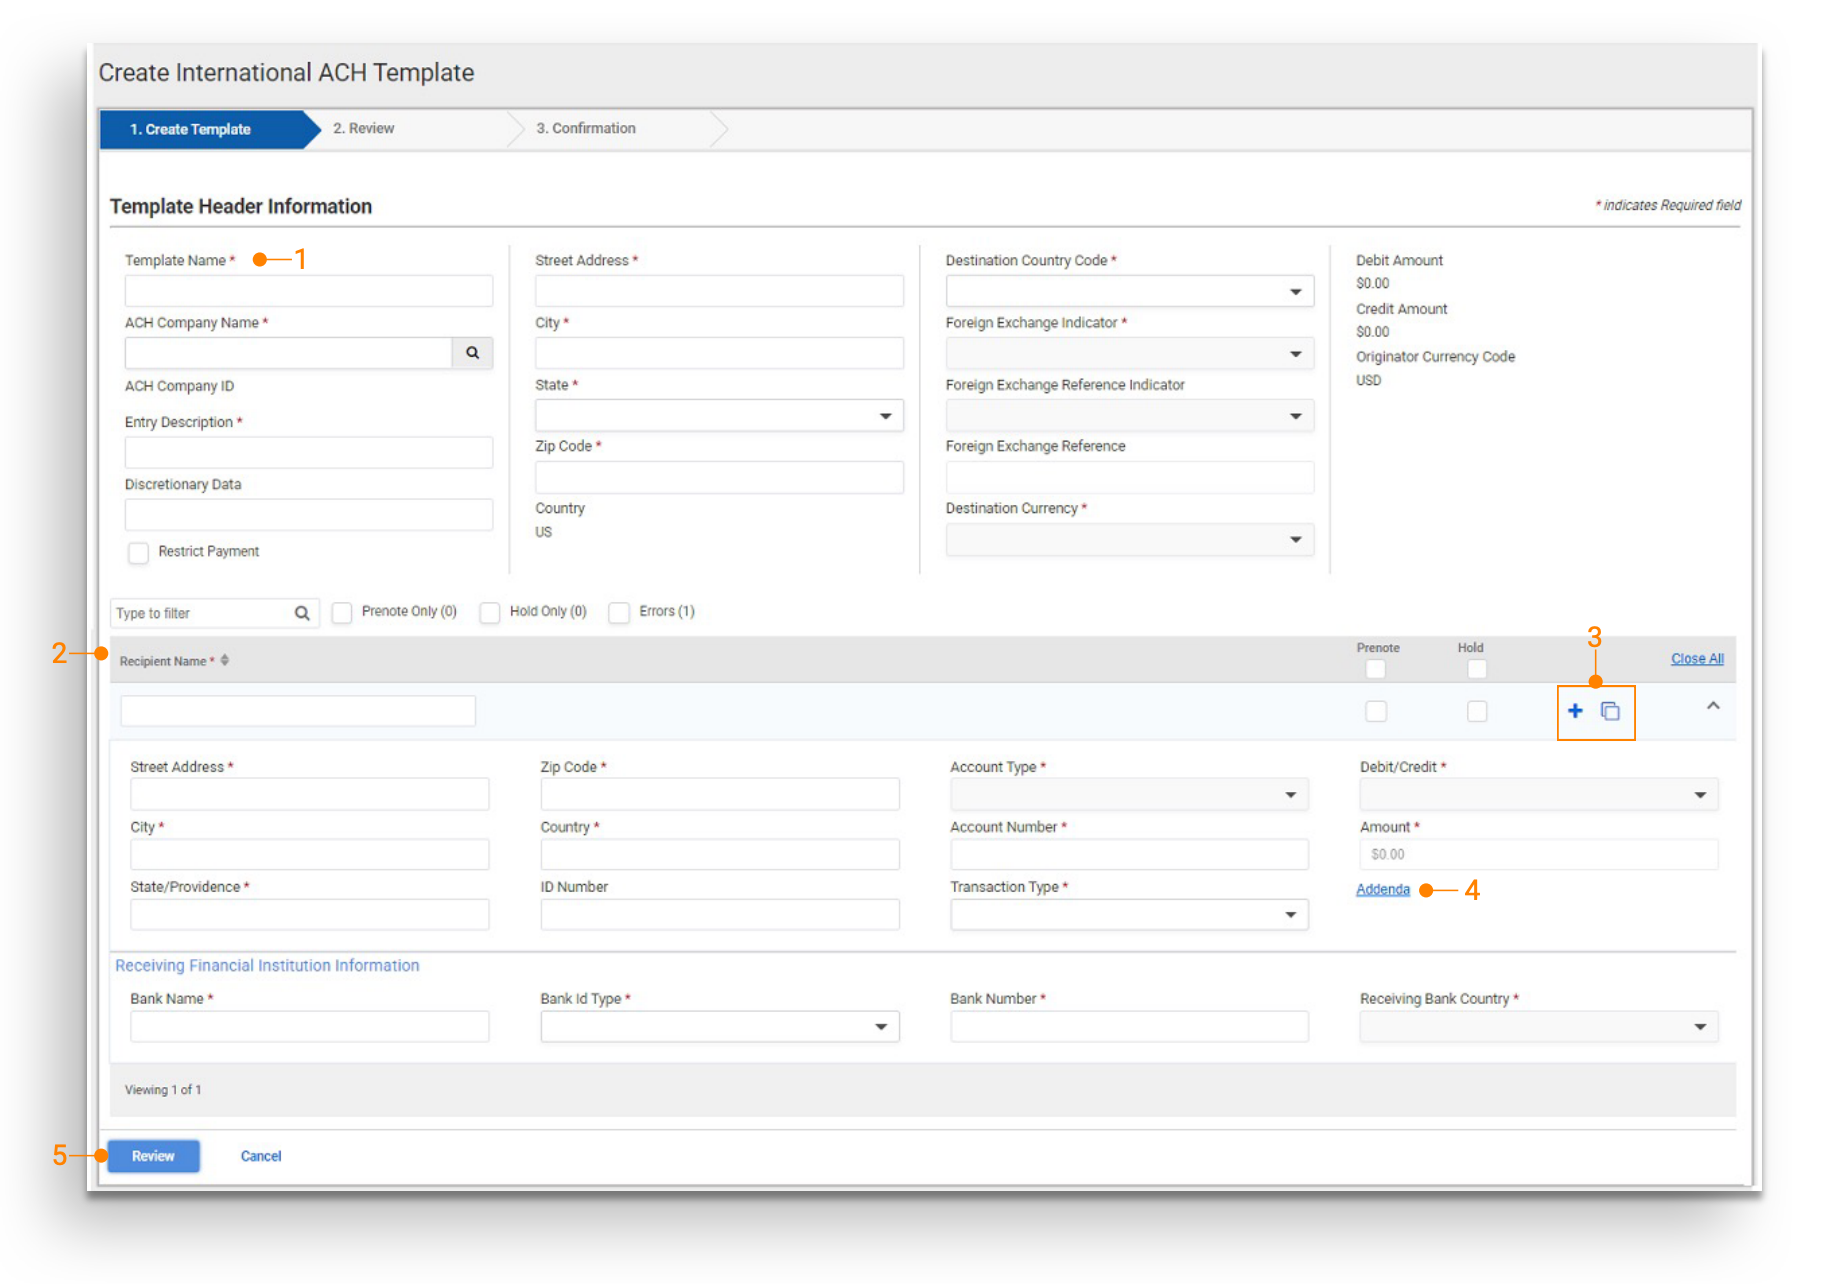Open the Transaction Type dropdown

point(1128,915)
